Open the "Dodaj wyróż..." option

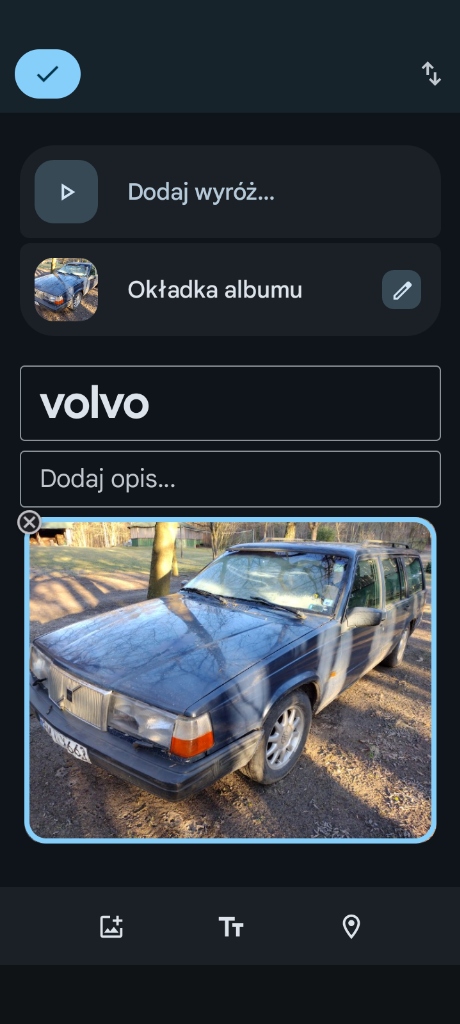tap(231, 192)
